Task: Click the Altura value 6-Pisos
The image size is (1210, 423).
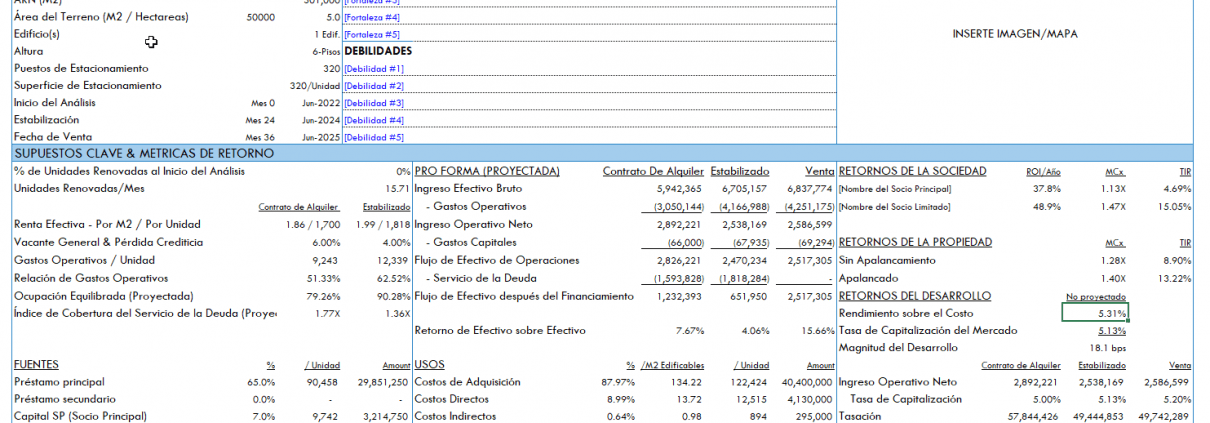Action: 325,51
